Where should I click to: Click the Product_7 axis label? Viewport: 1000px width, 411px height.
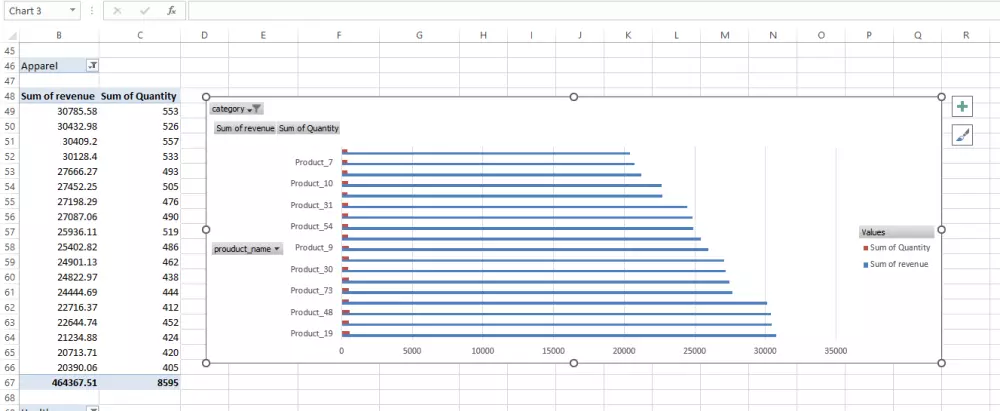point(314,162)
